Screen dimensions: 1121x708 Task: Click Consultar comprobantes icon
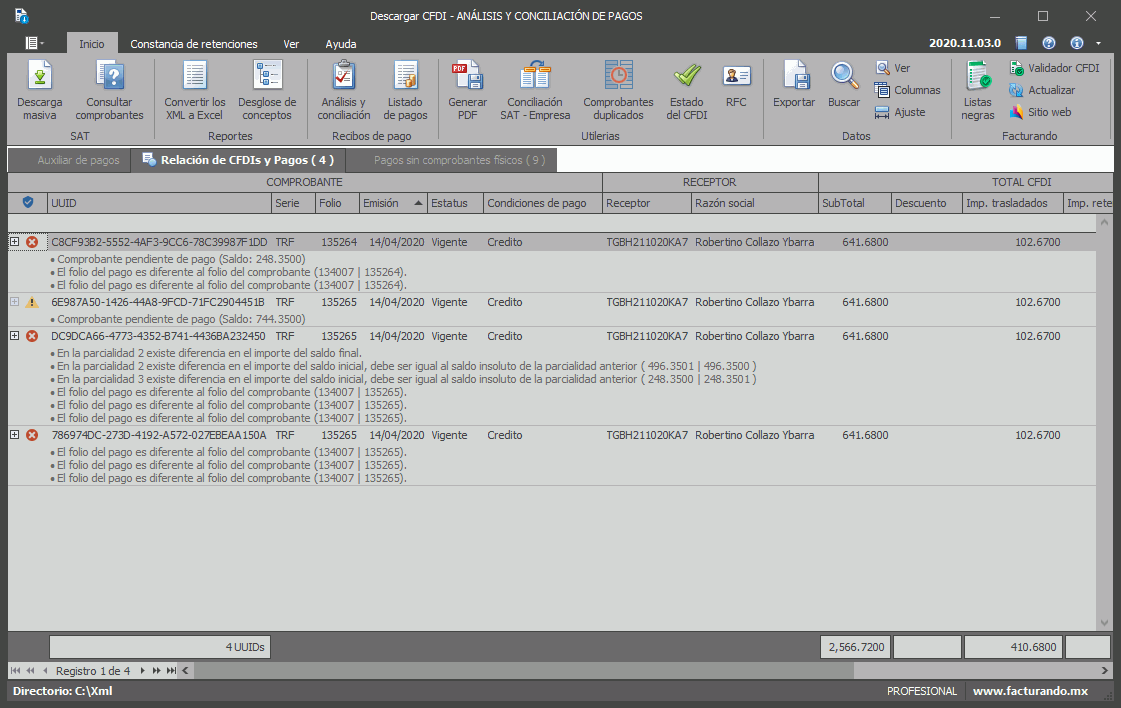tap(109, 91)
